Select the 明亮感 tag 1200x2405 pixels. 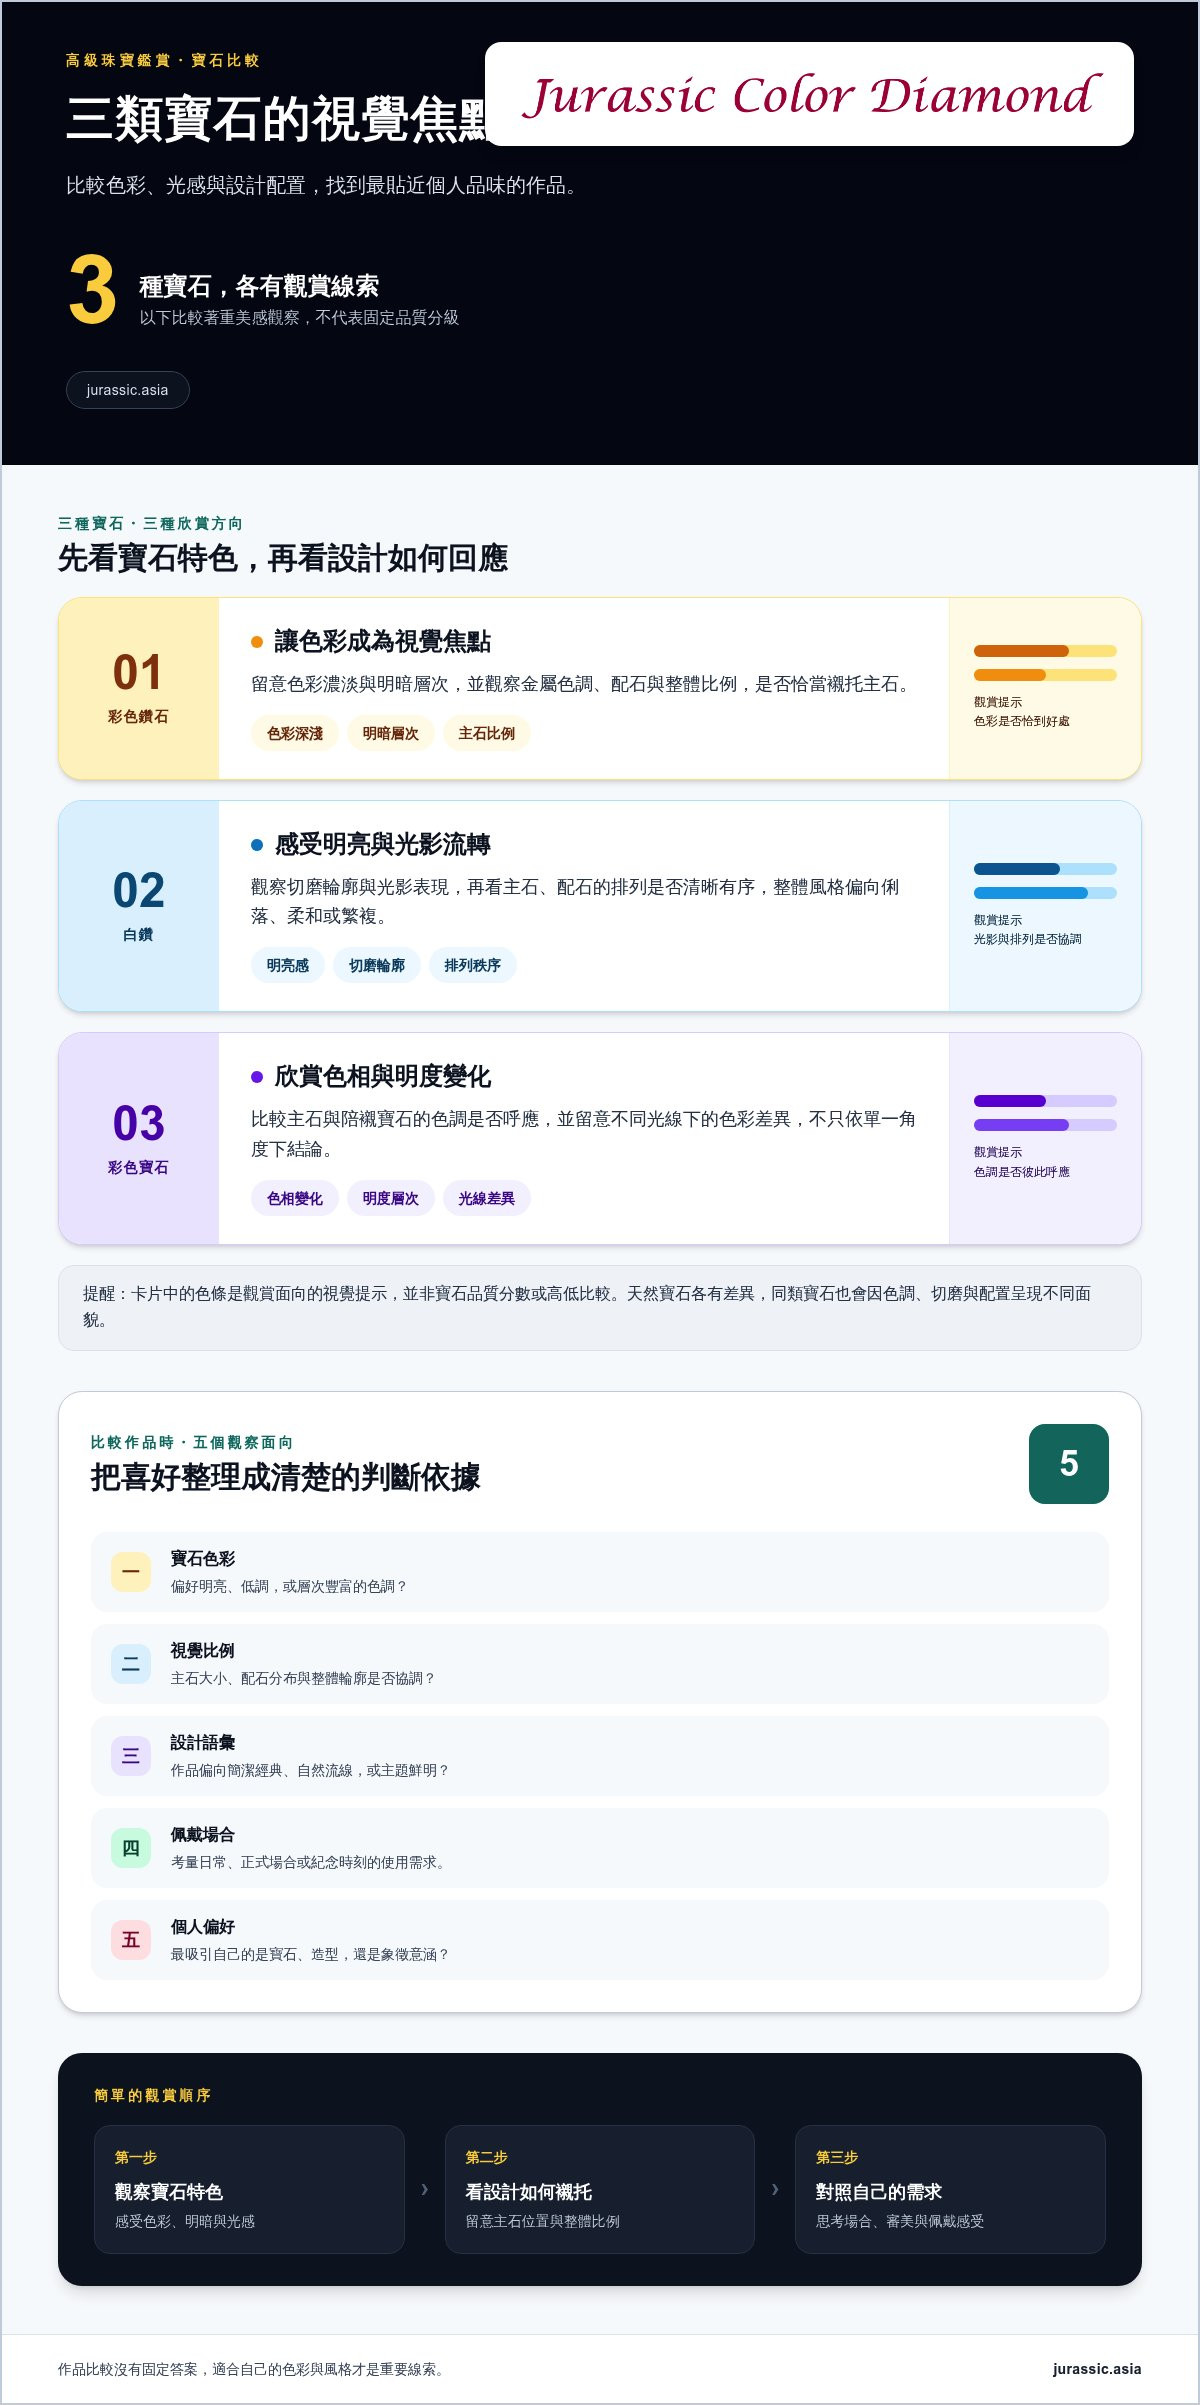click(288, 965)
